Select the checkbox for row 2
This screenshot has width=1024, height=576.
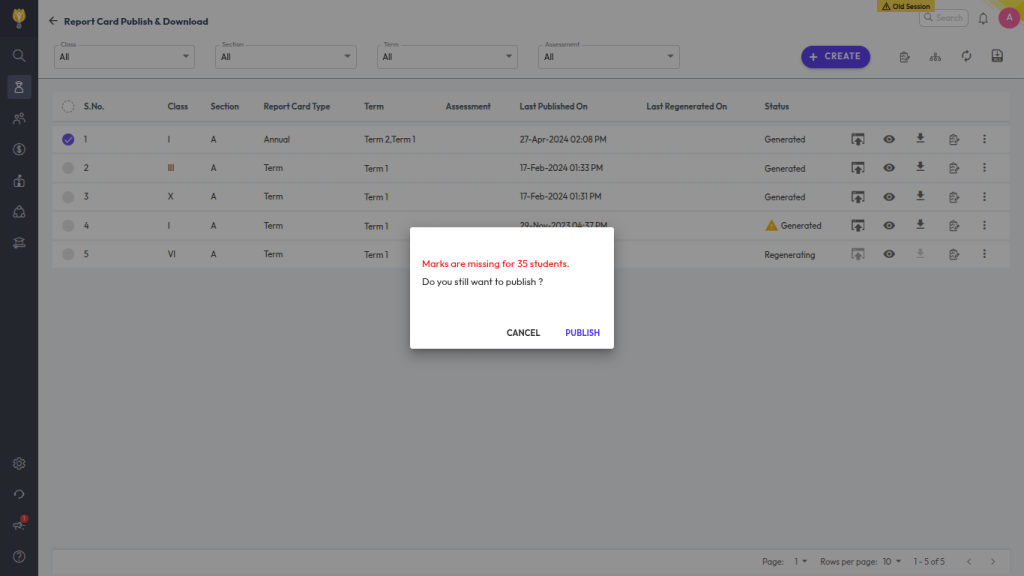click(68, 169)
